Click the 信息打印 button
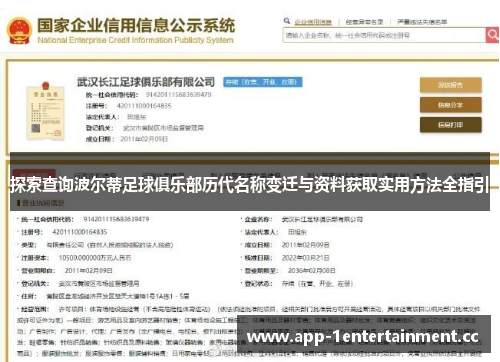The image size is (500, 362). click(x=451, y=125)
